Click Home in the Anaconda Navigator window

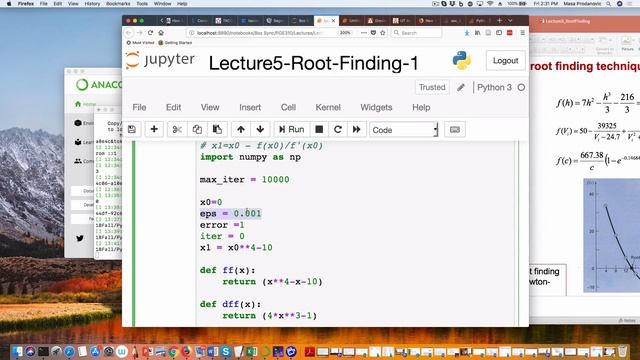point(86,104)
